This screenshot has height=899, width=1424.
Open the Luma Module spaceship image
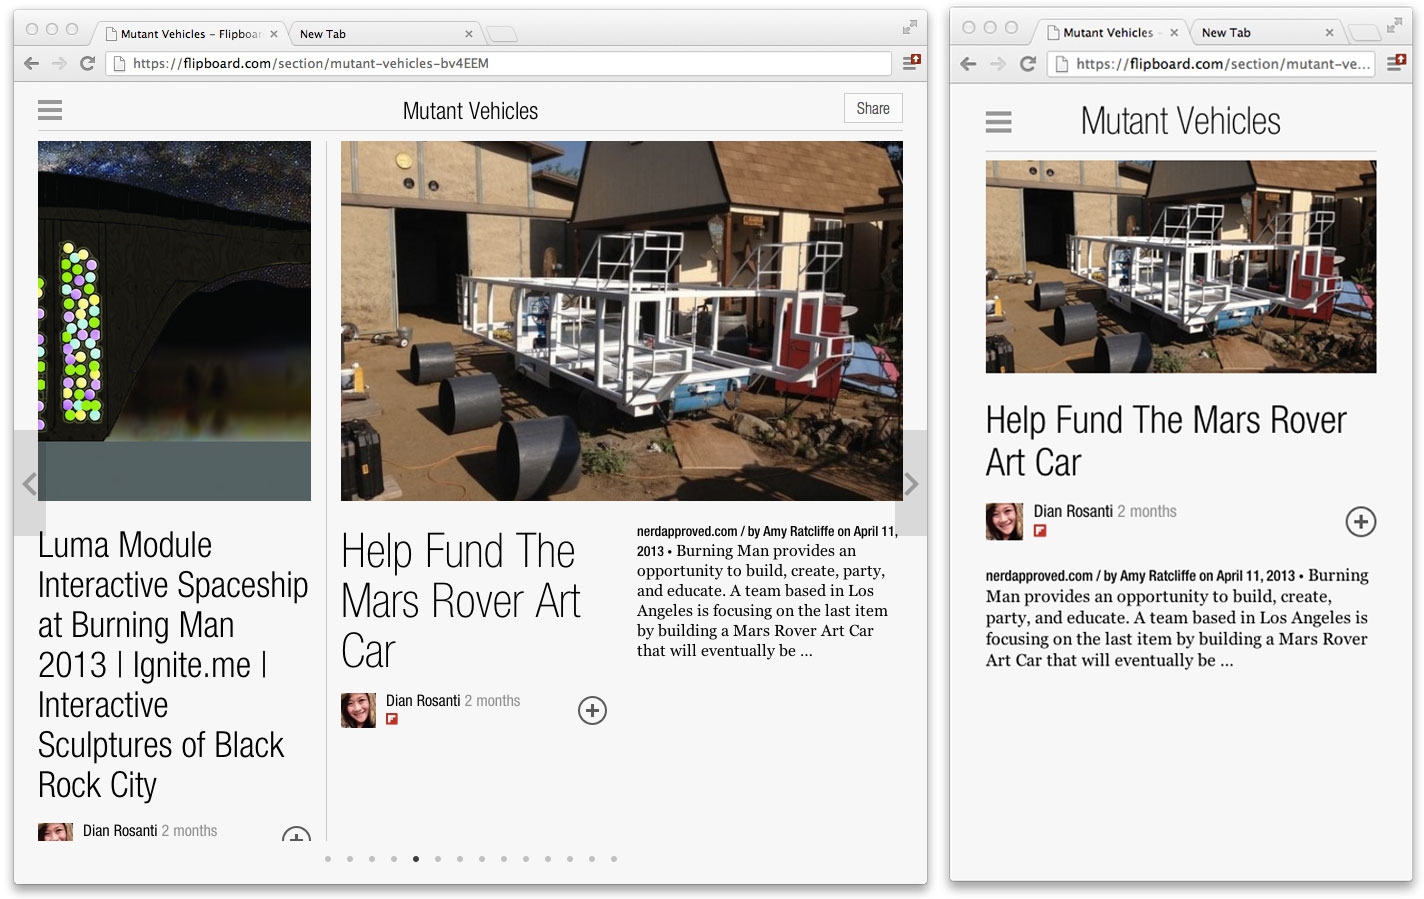coord(174,321)
